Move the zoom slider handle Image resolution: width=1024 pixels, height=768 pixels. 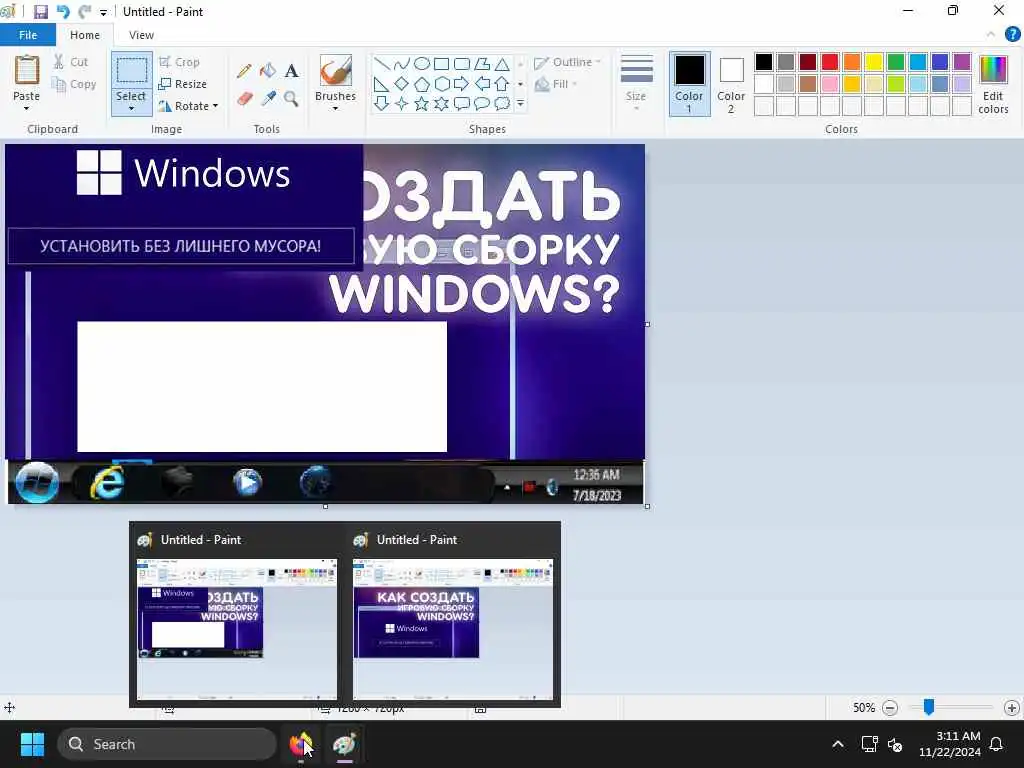[929, 707]
